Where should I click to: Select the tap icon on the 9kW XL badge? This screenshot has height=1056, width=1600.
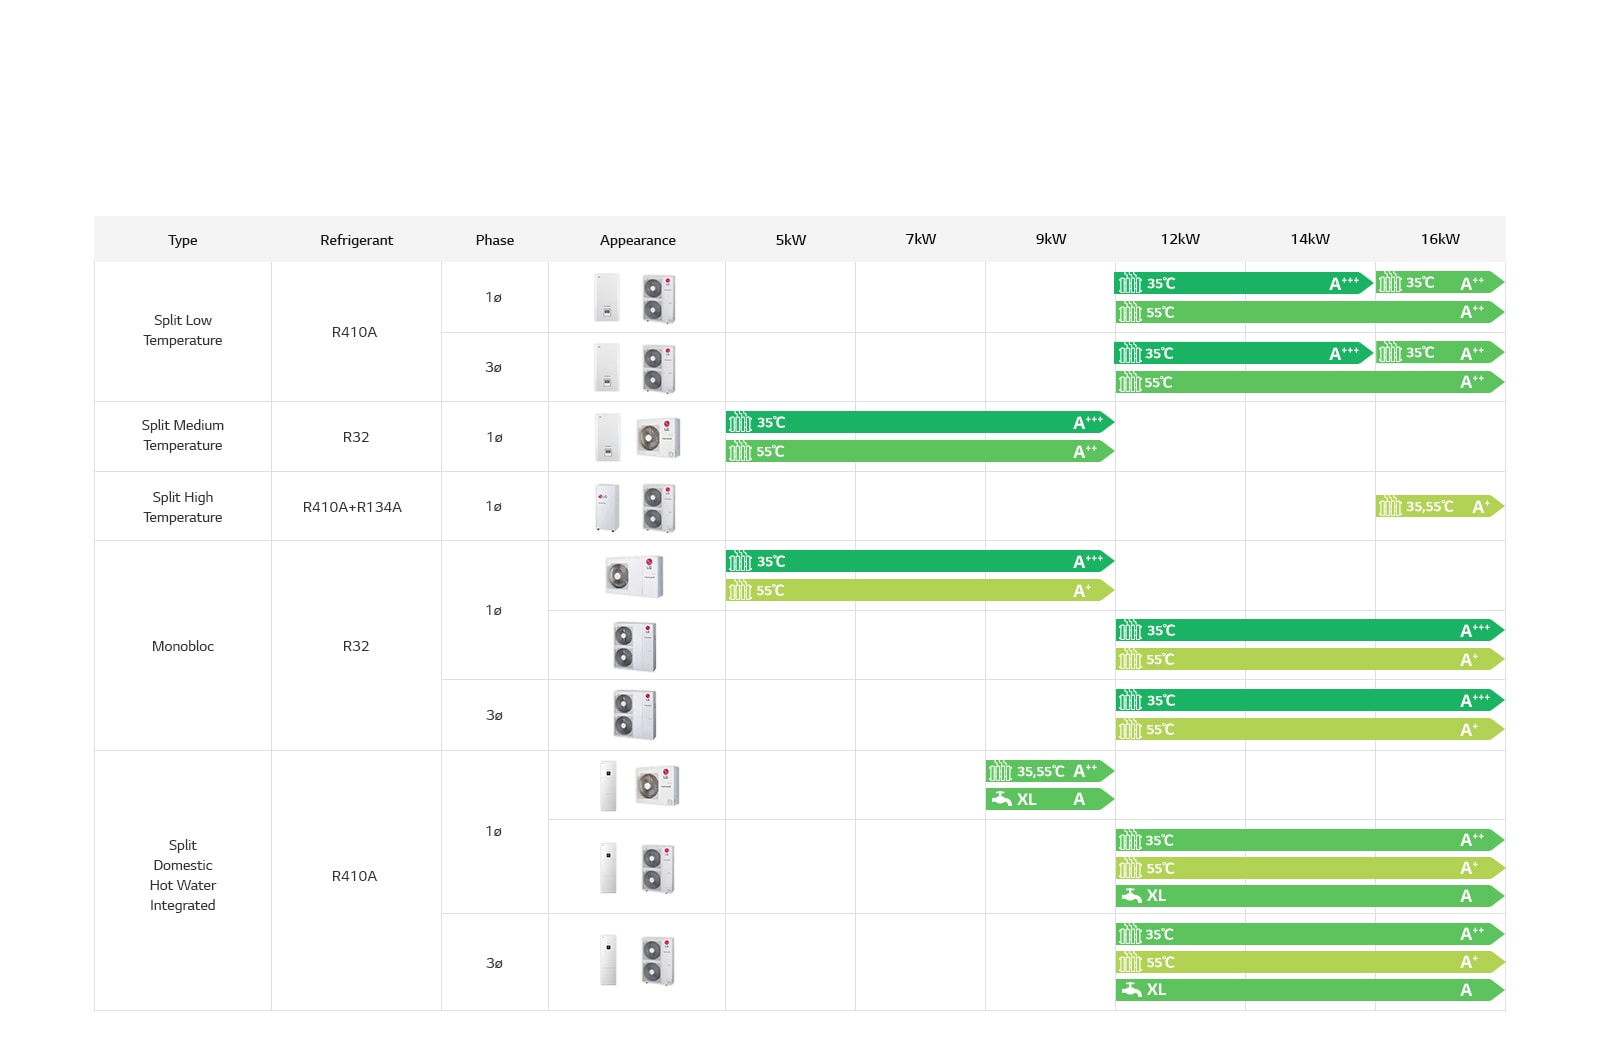[1003, 800]
